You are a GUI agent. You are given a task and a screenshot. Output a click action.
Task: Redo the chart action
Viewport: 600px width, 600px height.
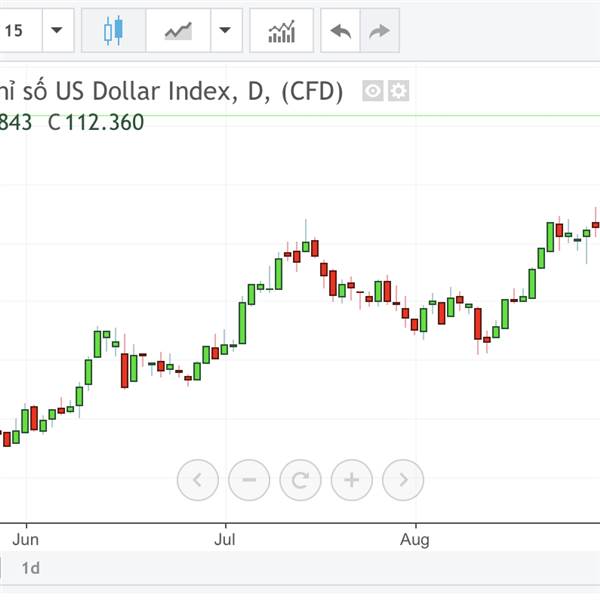[380, 31]
